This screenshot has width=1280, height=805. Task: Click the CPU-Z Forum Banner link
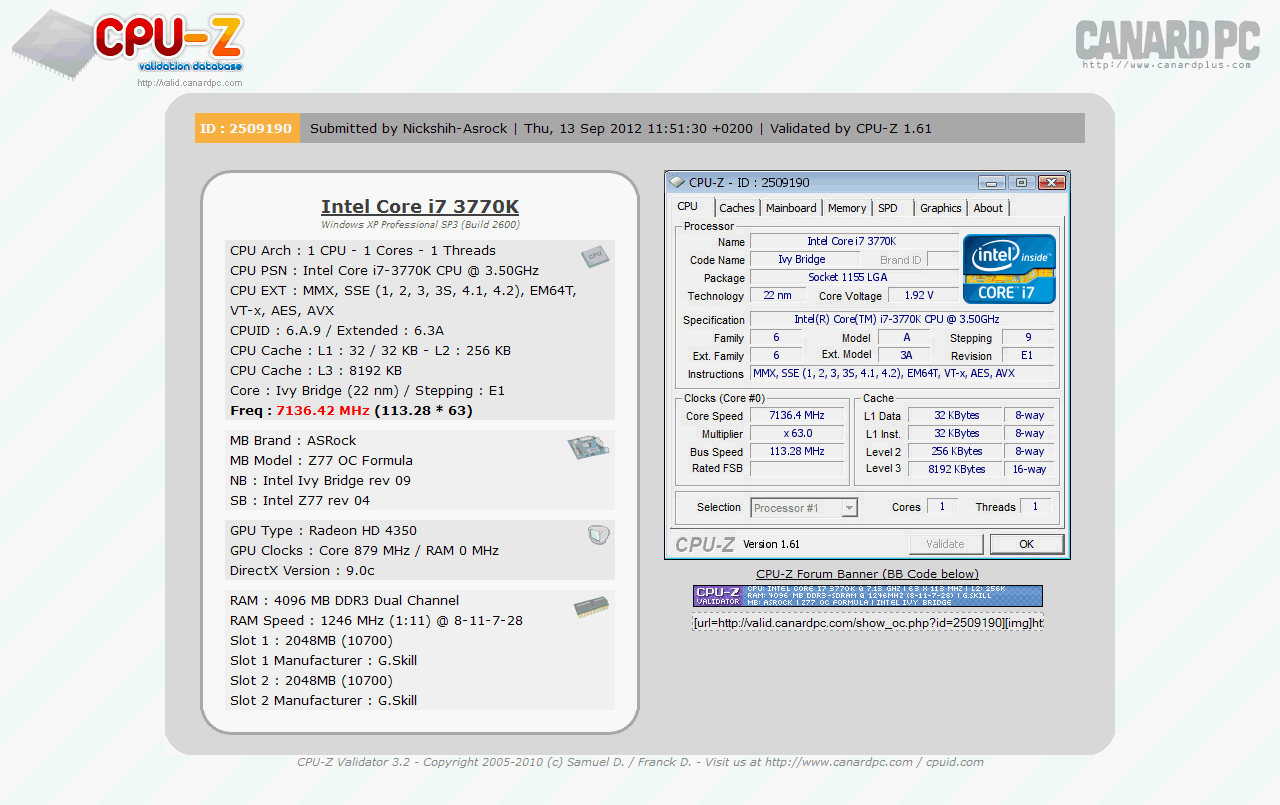coord(867,574)
